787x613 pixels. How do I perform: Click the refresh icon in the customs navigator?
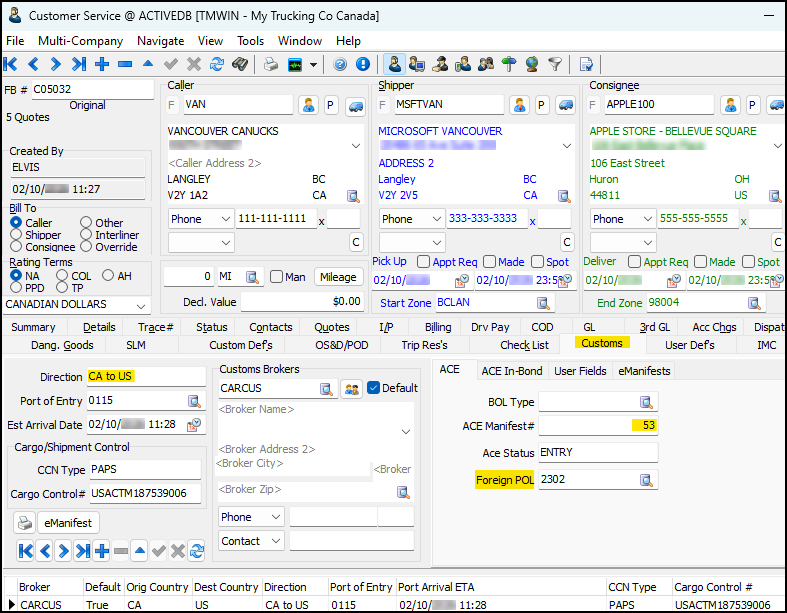pos(196,551)
